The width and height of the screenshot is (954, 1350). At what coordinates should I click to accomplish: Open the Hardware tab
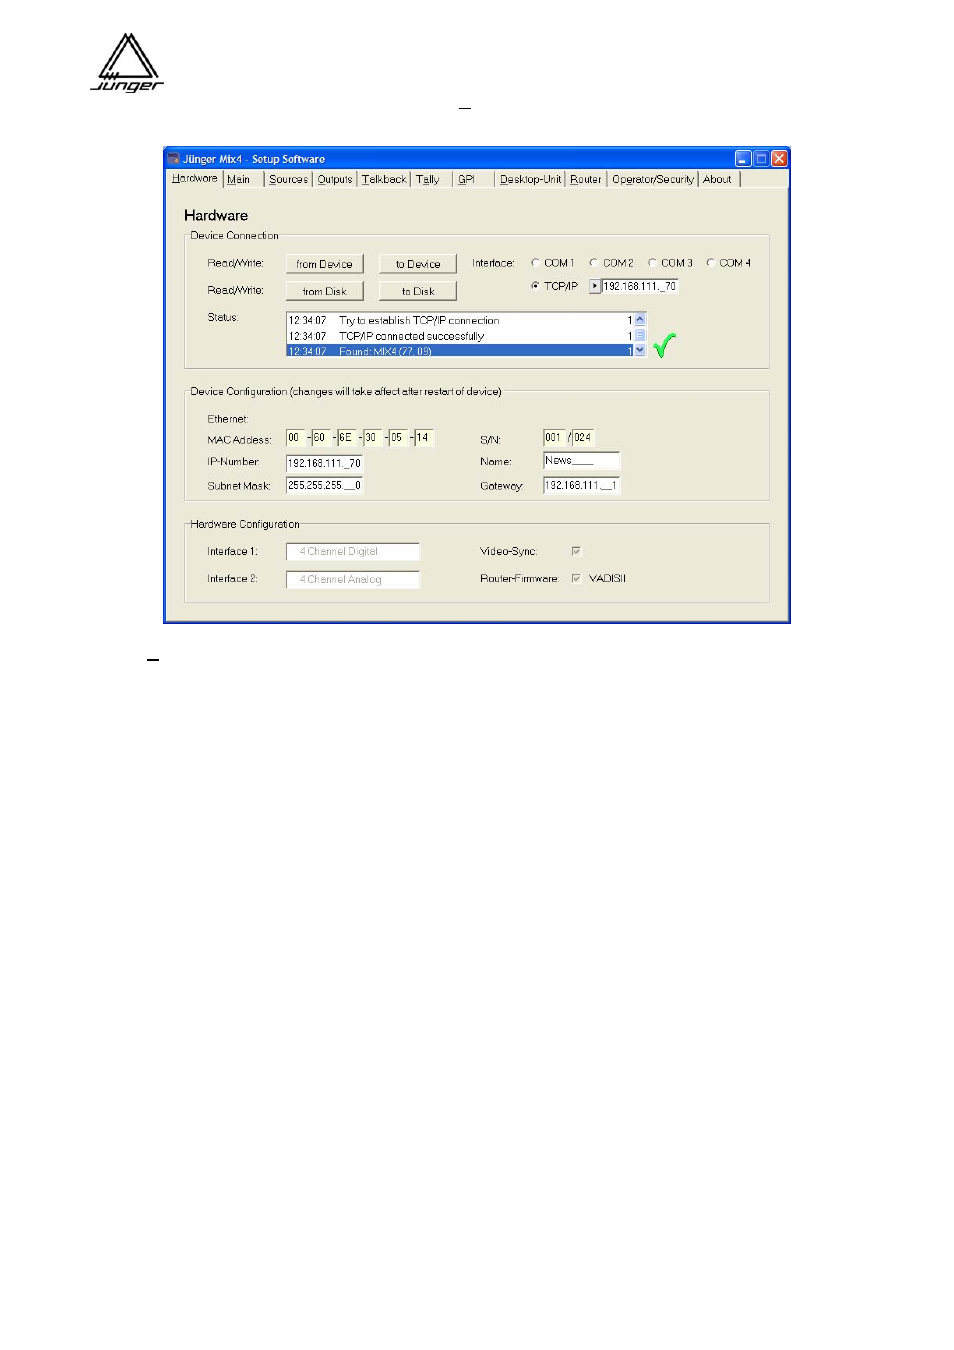click(x=194, y=178)
